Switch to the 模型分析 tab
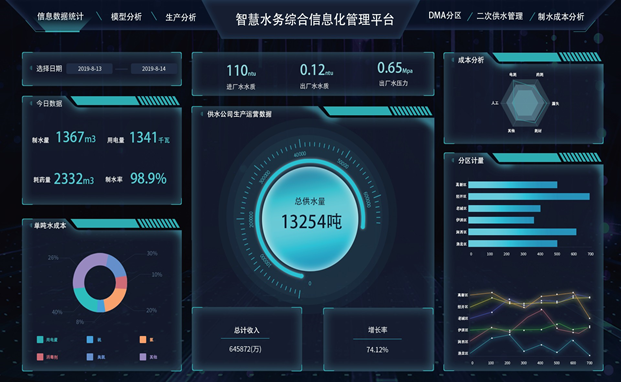Image resolution: width=621 pixels, height=382 pixels. click(126, 17)
